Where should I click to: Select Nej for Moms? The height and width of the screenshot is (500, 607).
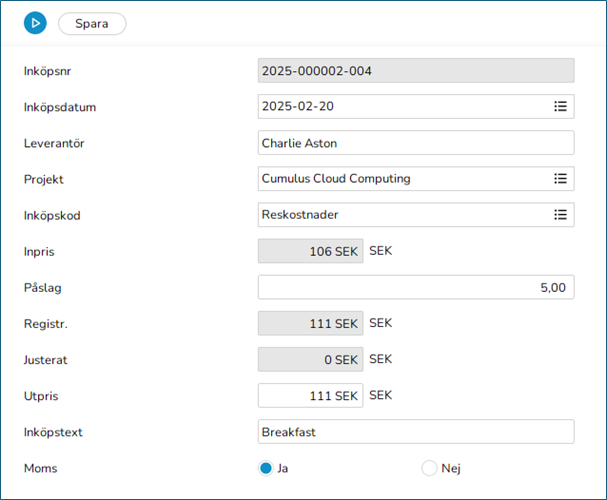point(430,467)
